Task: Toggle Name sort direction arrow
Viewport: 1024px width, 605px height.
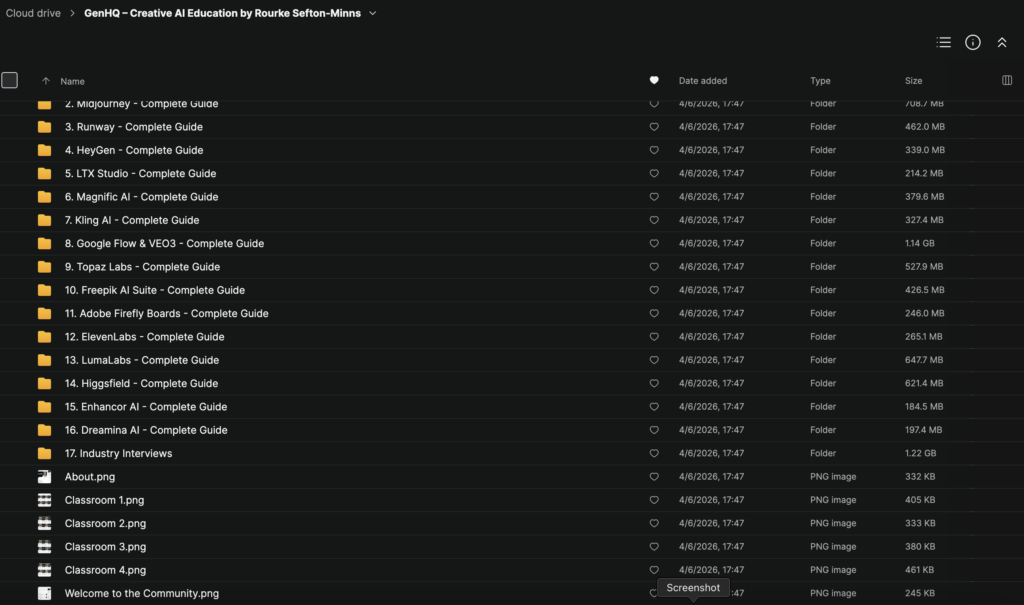Action: (45, 81)
